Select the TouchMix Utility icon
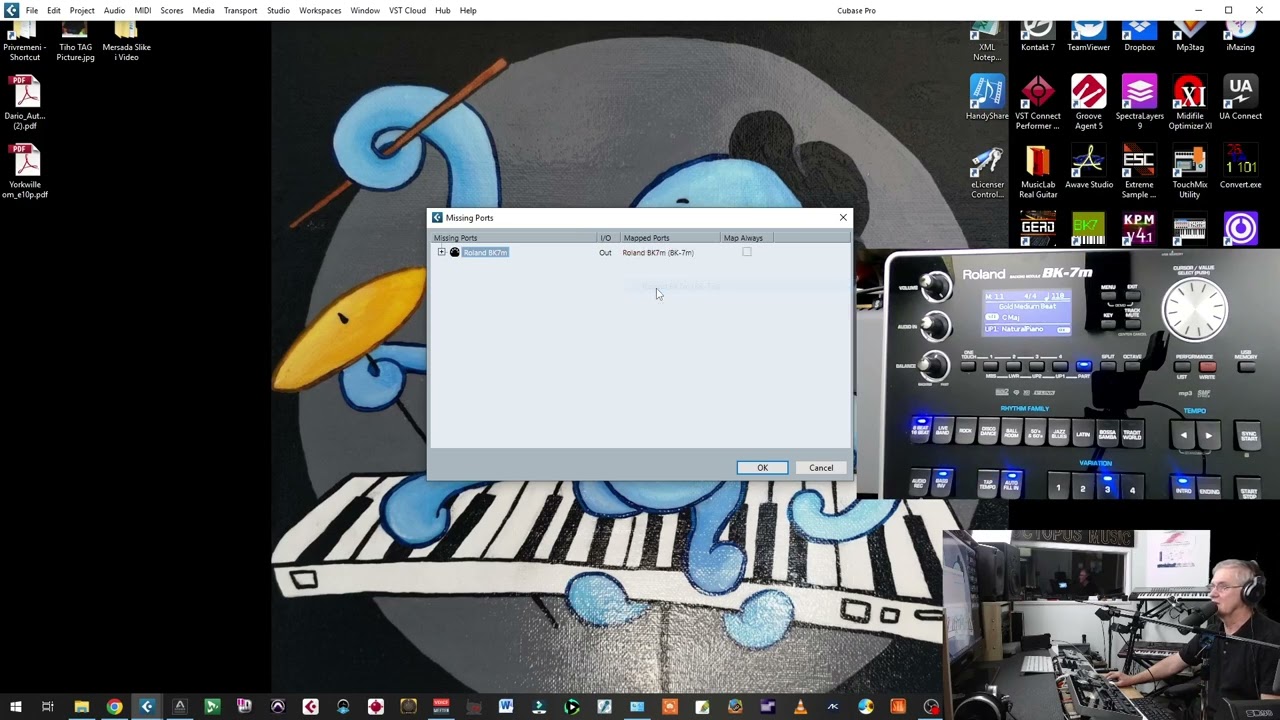Screen dimensions: 1280x720 click(x=1190, y=172)
